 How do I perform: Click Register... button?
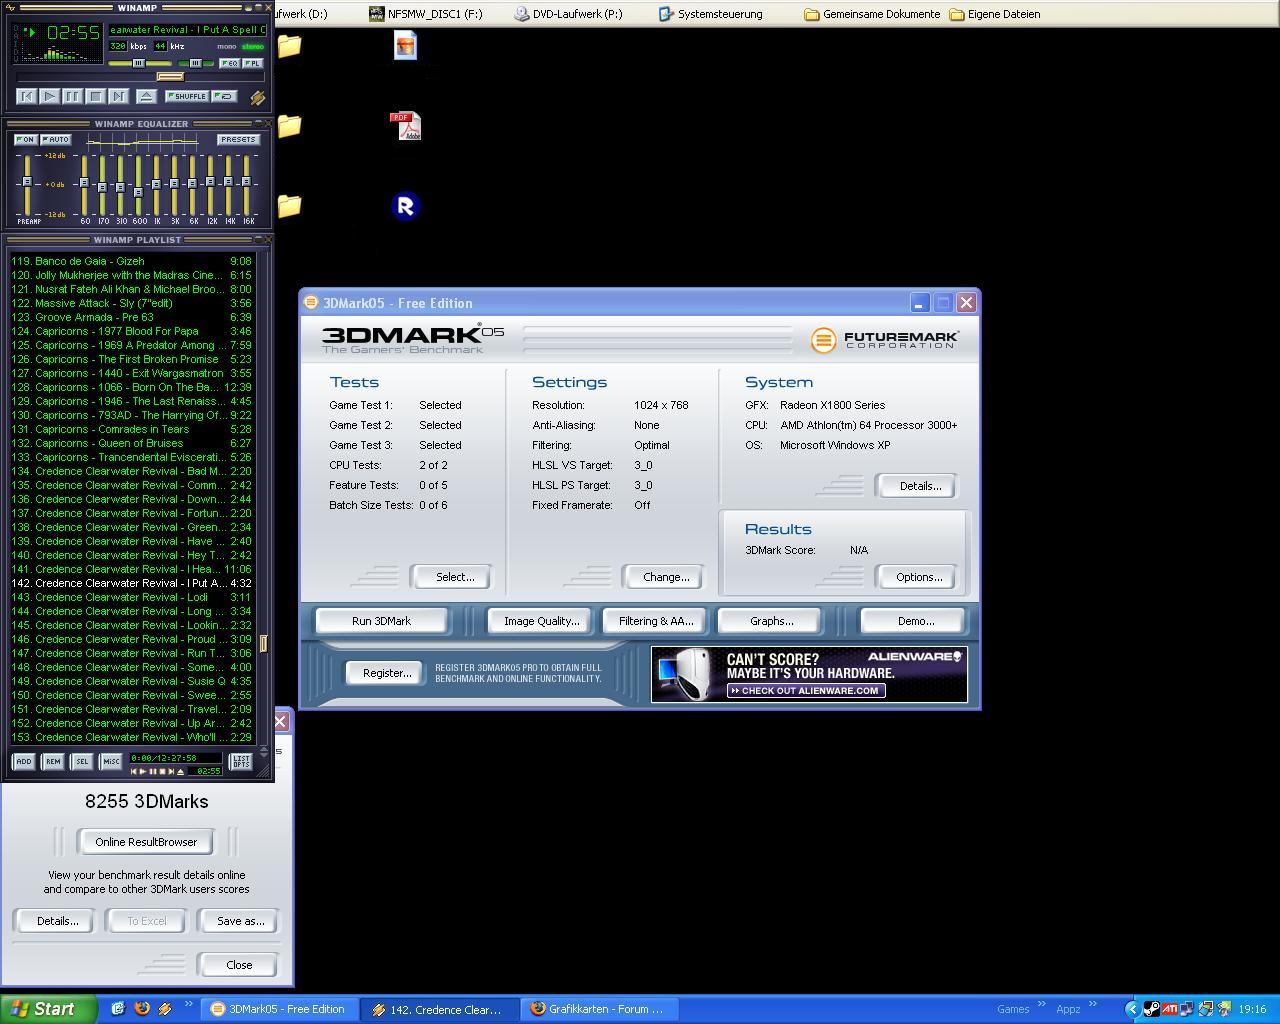387,673
